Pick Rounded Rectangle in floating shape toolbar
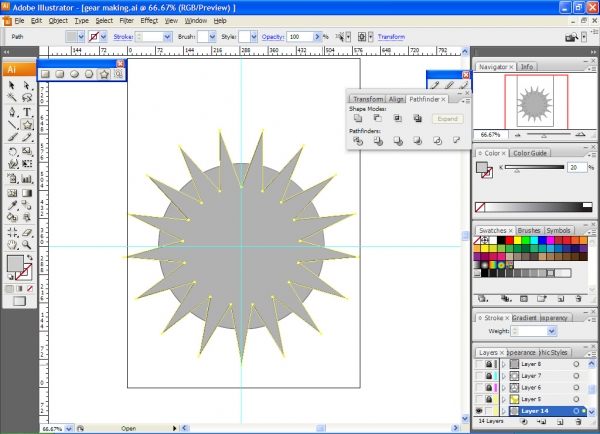The width and height of the screenshot is (600, 434). (60, 74)
